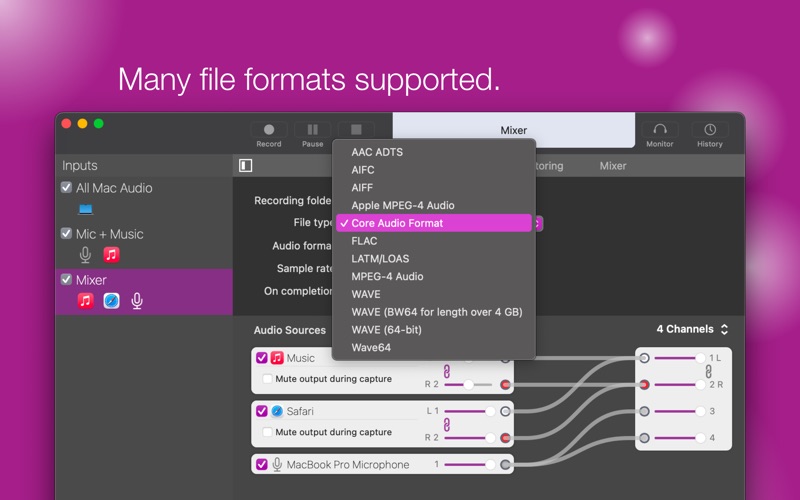Choose AIFC file type

tap(434, 170)
